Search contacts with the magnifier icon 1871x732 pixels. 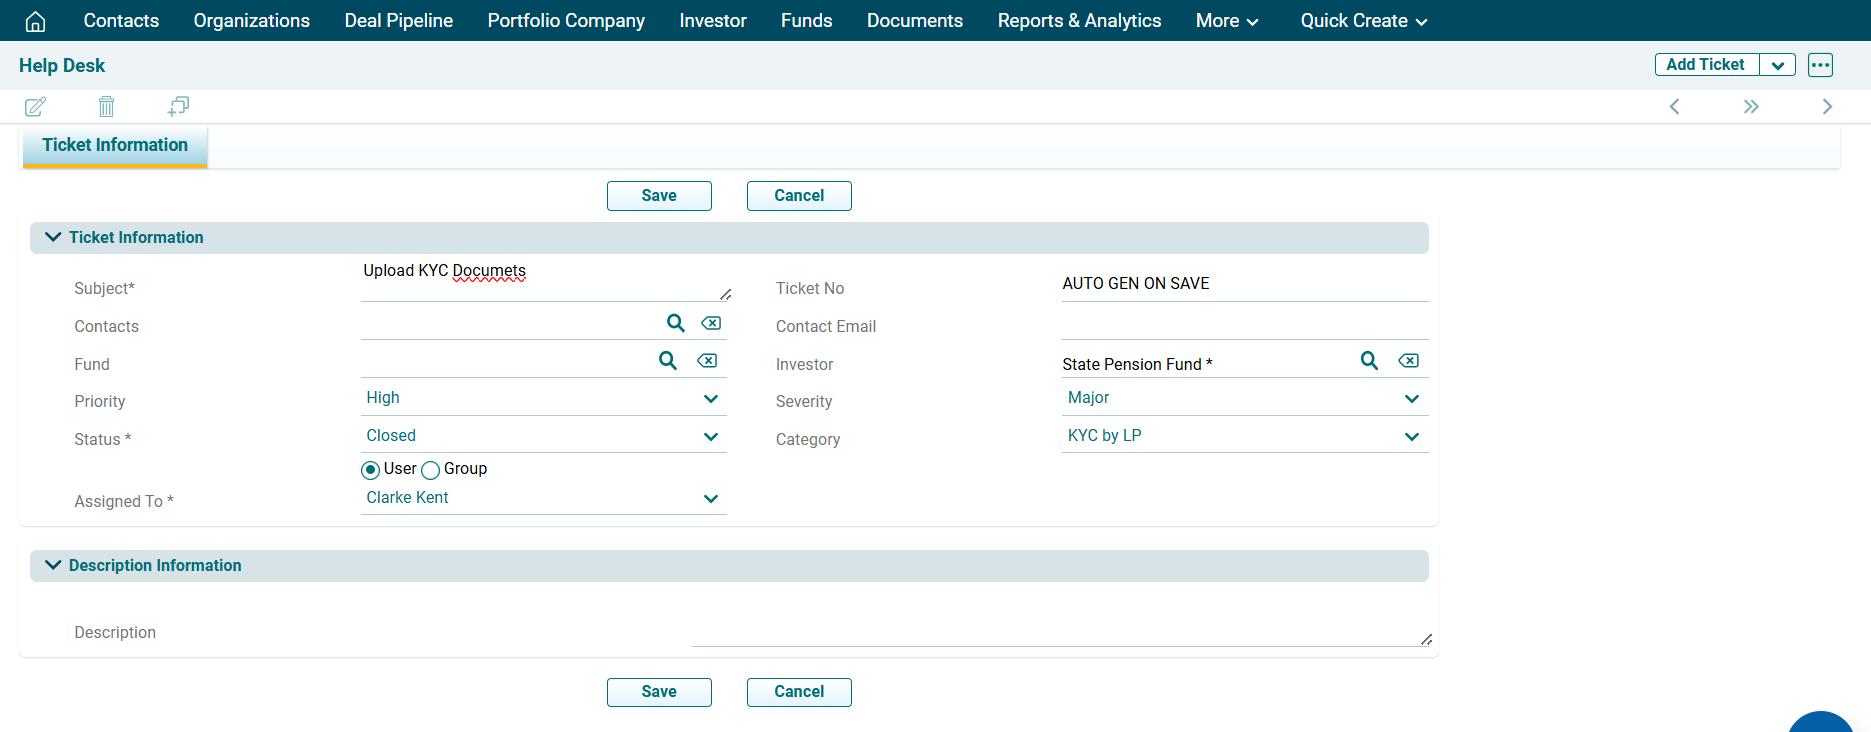676,323
